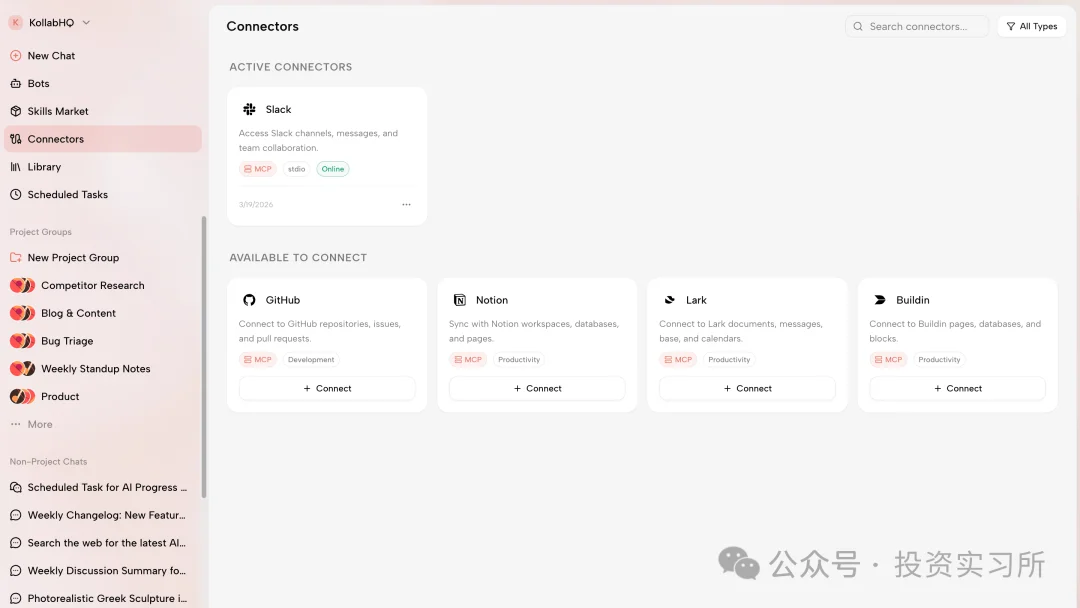This screenshot has width=1080, height=608.
Task: Open the All Types filter dropdown
Action: pyautogui.click(x=1031, y=26)
